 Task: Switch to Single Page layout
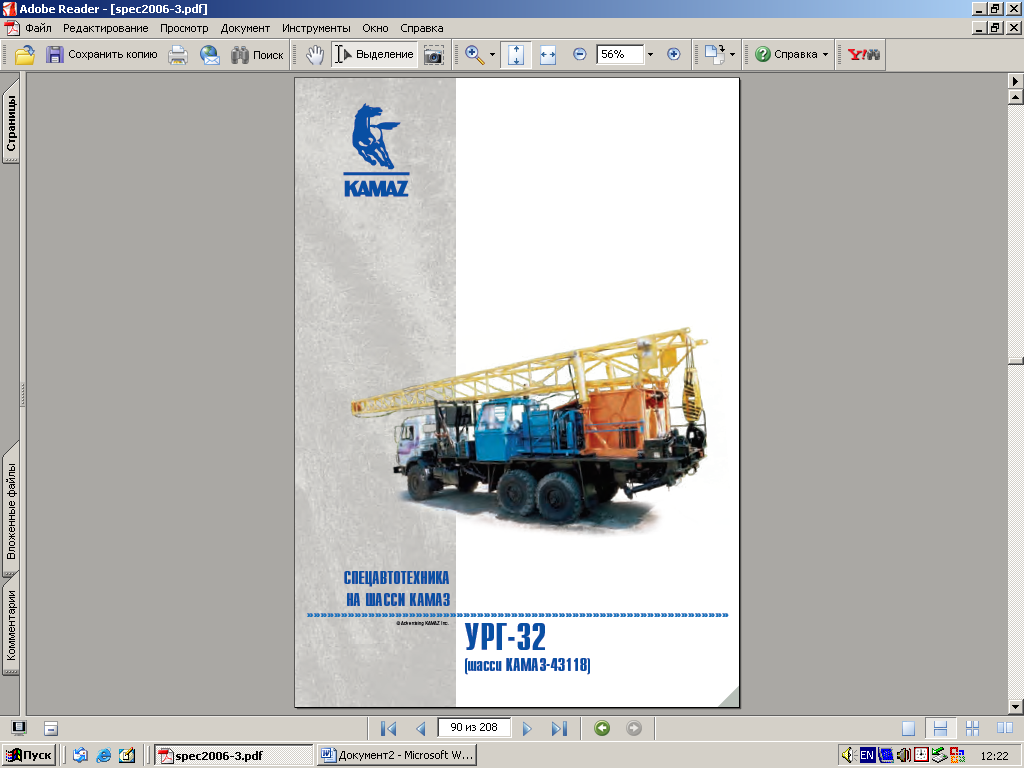click(x=908, y=728)
